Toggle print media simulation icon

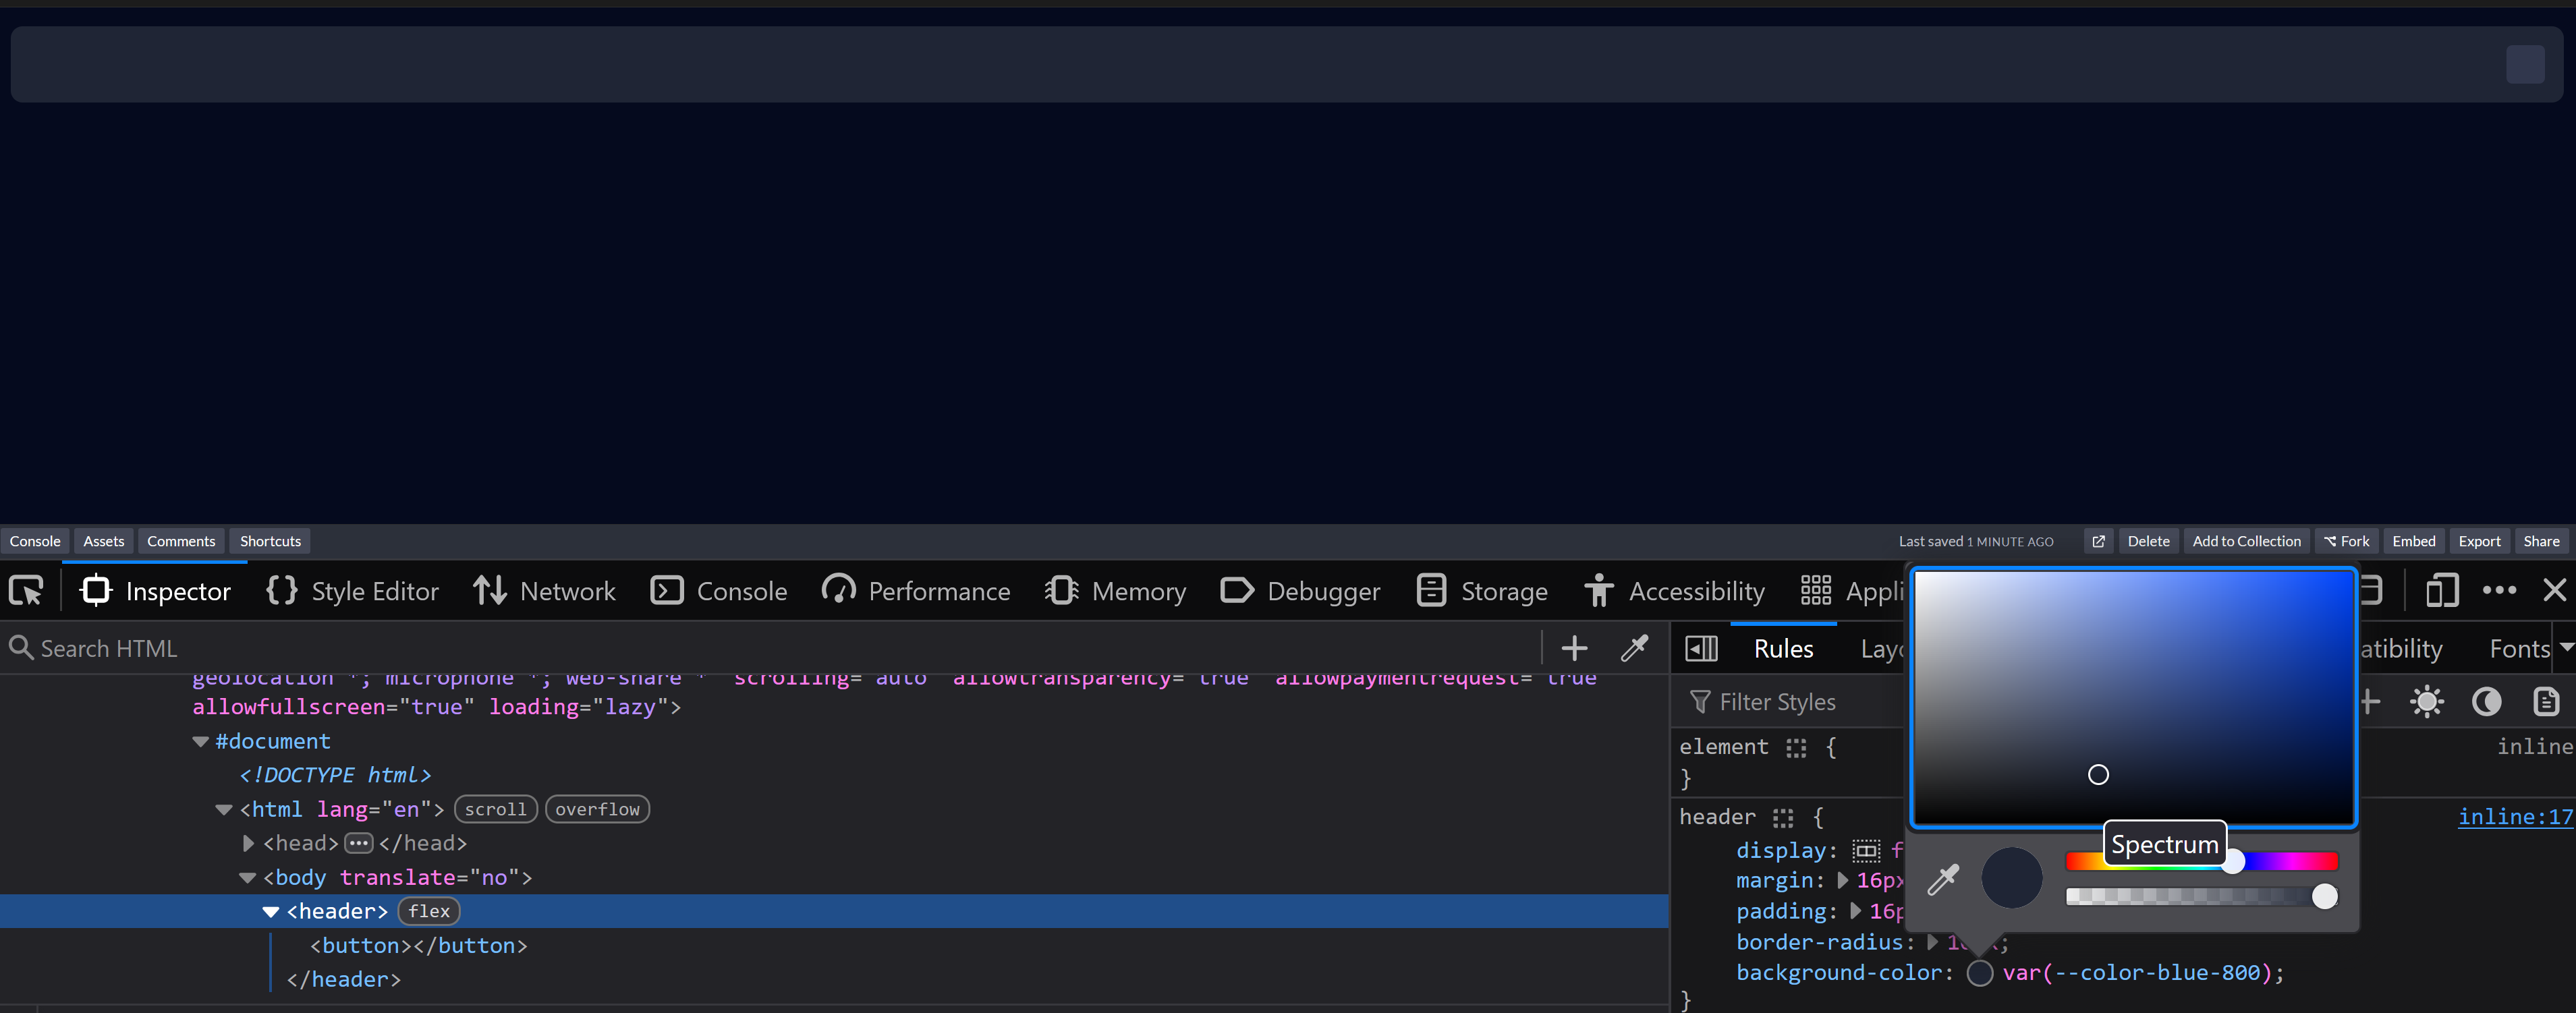[x=2546, y=702]
